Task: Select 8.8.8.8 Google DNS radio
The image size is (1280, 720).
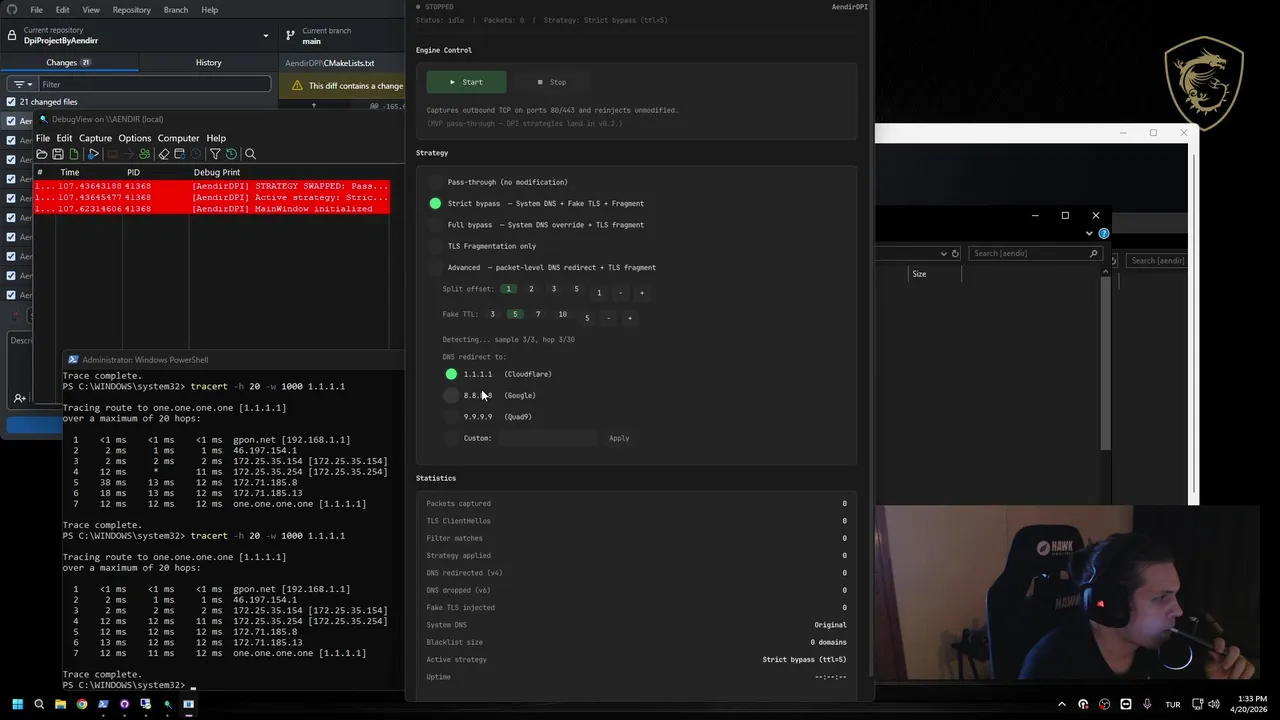Action: click(451, 395)
